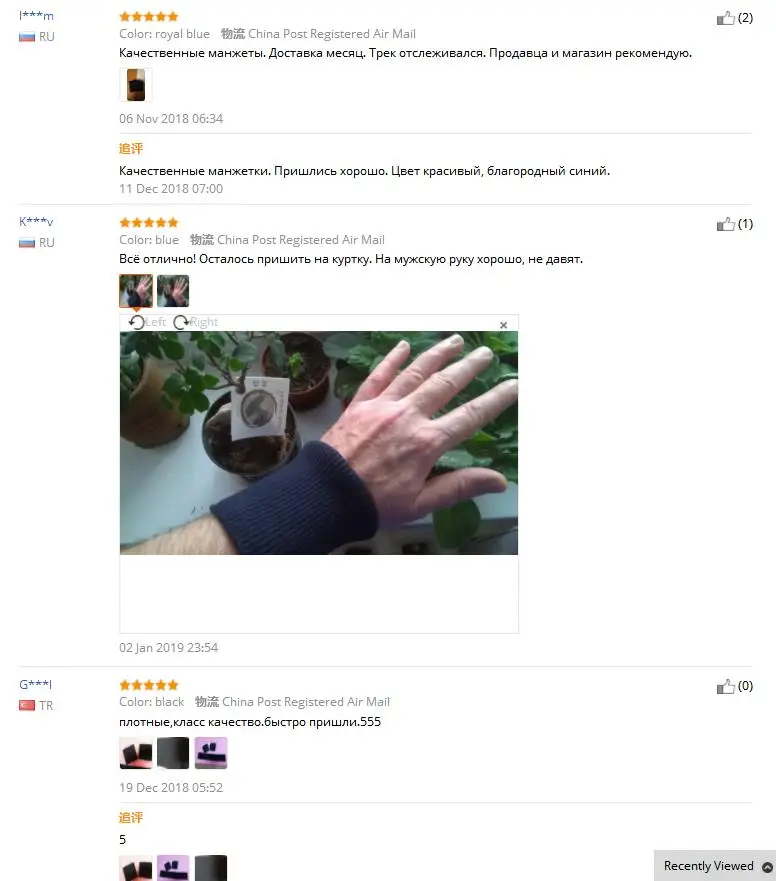Click the enlarged hand with blue cuff photo
776x881 pixels.
[x=319, y=443]
